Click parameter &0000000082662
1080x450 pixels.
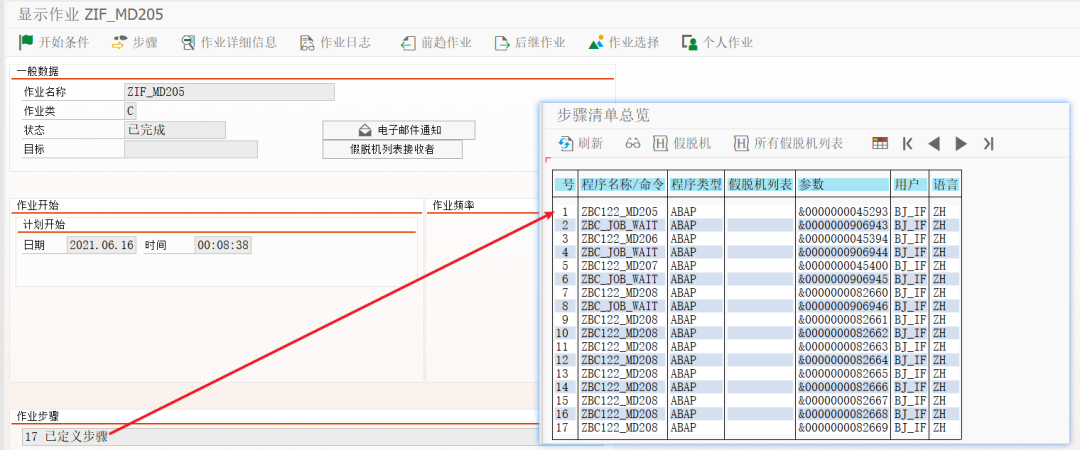coord(843,333)
